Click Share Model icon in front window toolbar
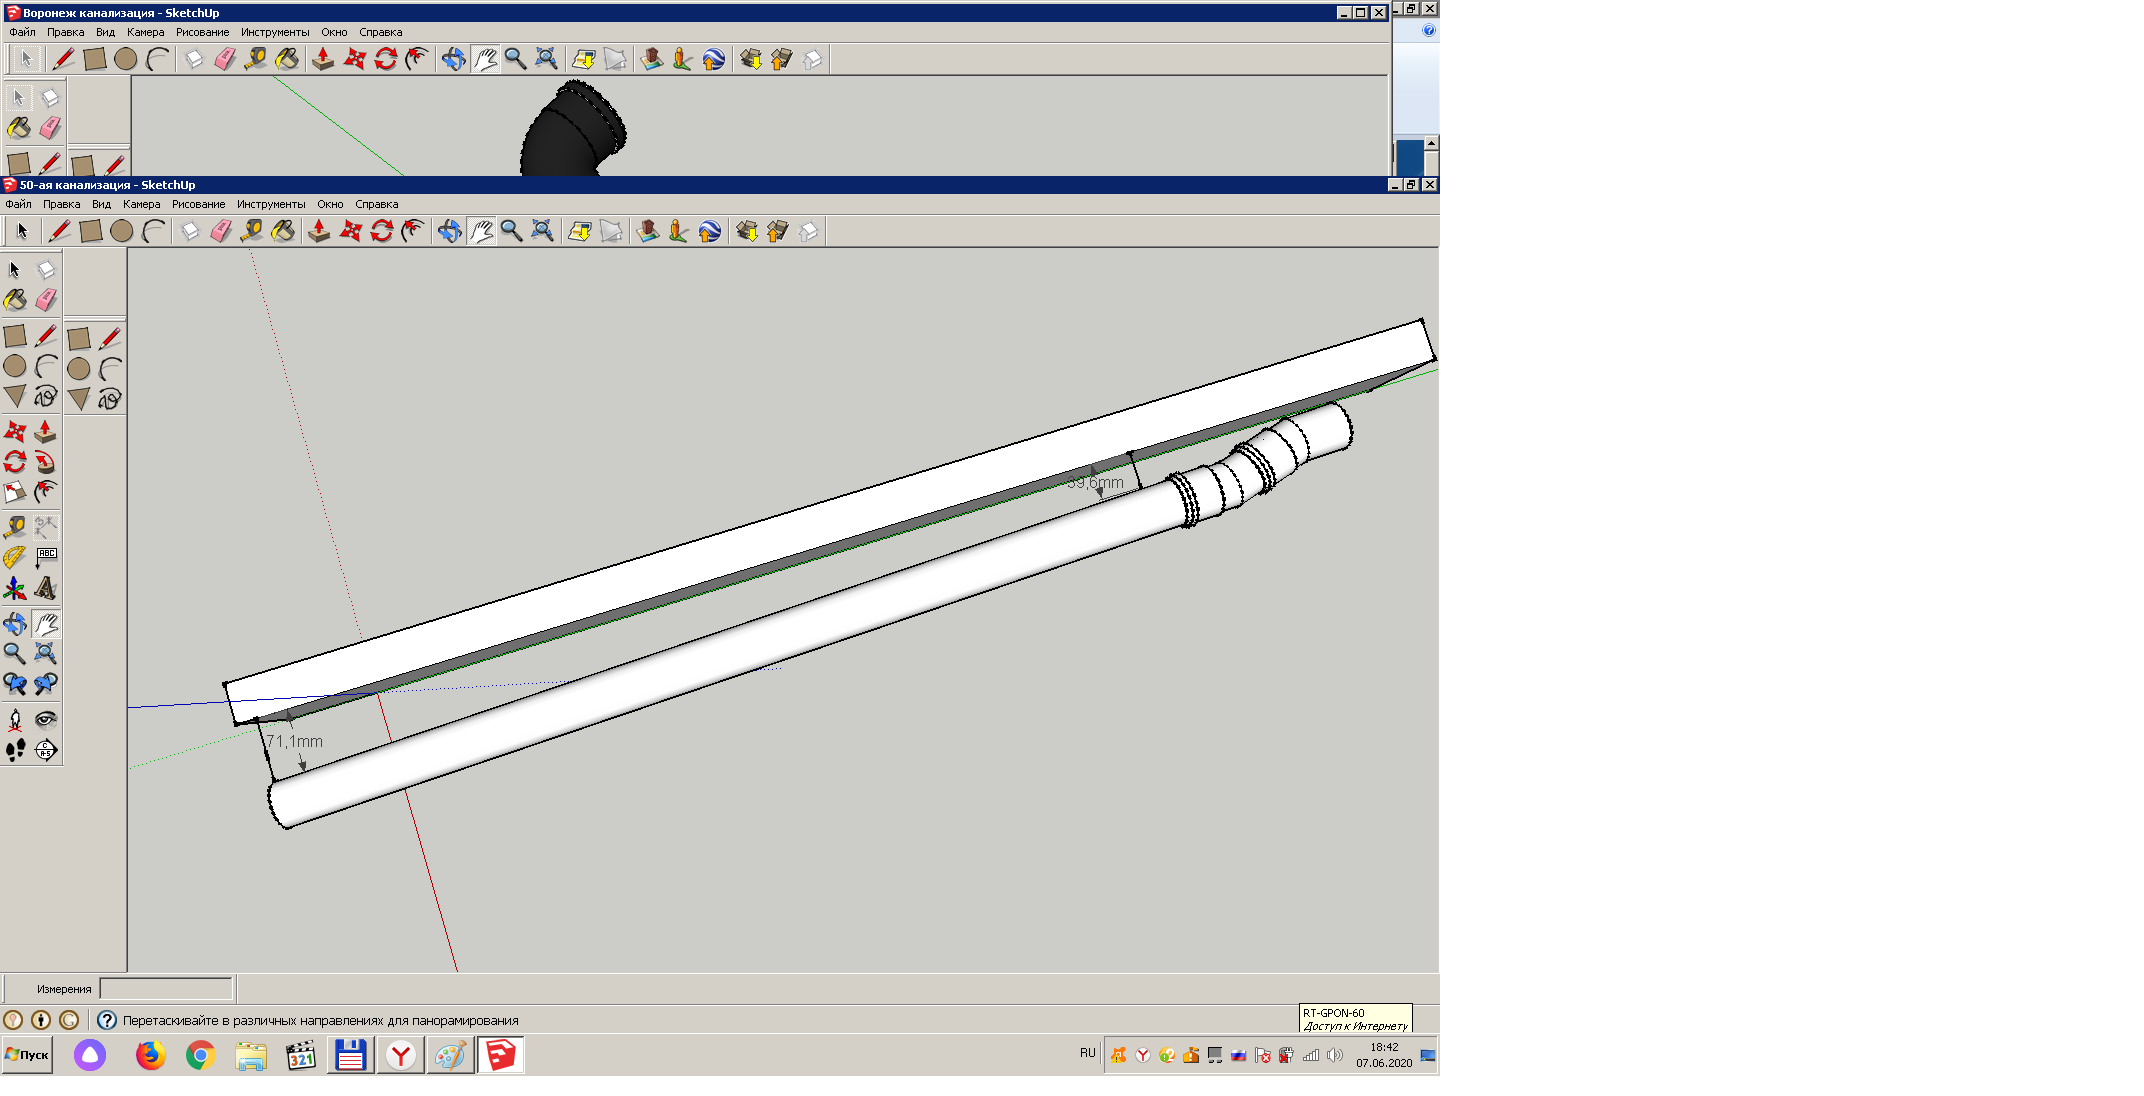The height and width of the screenshot is (1096, 2144). [778, 231]
